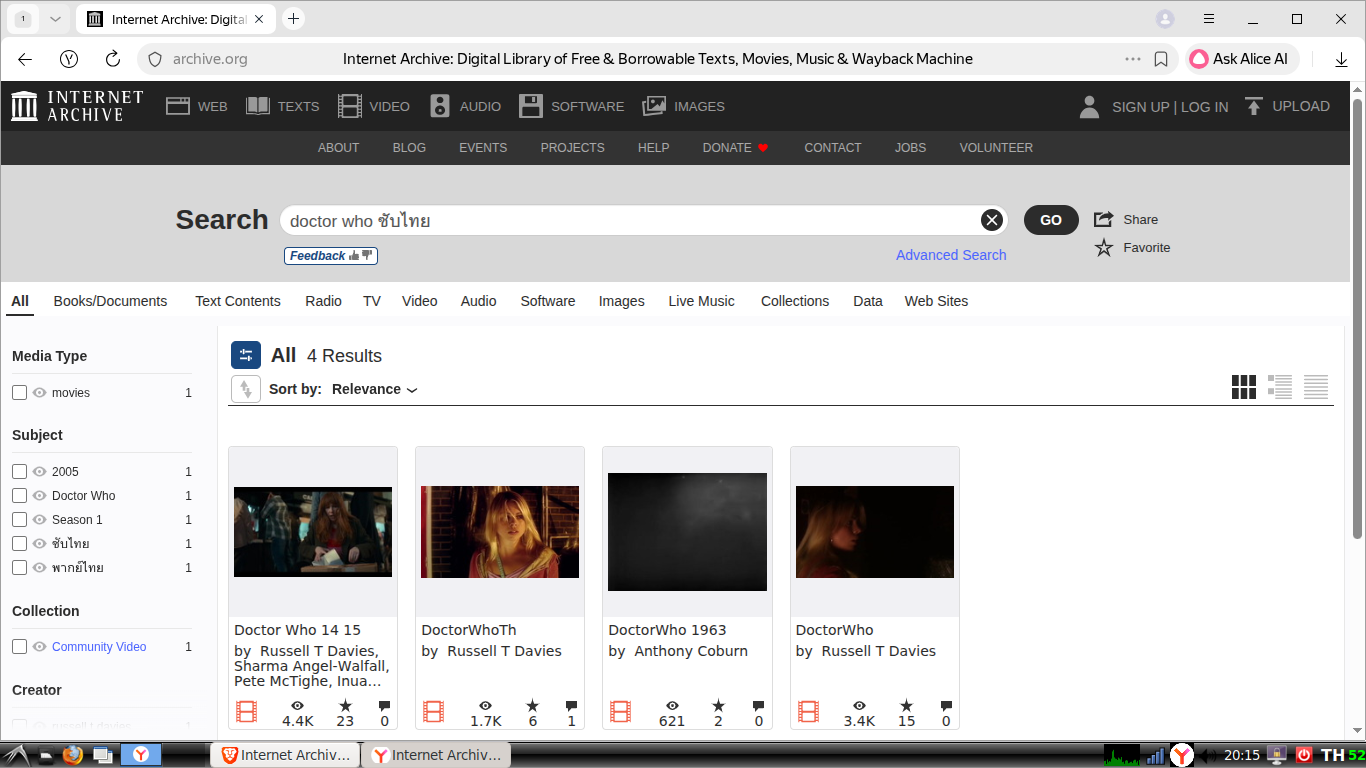
Task: Click the Feedback button
Action: coord(331,256)
